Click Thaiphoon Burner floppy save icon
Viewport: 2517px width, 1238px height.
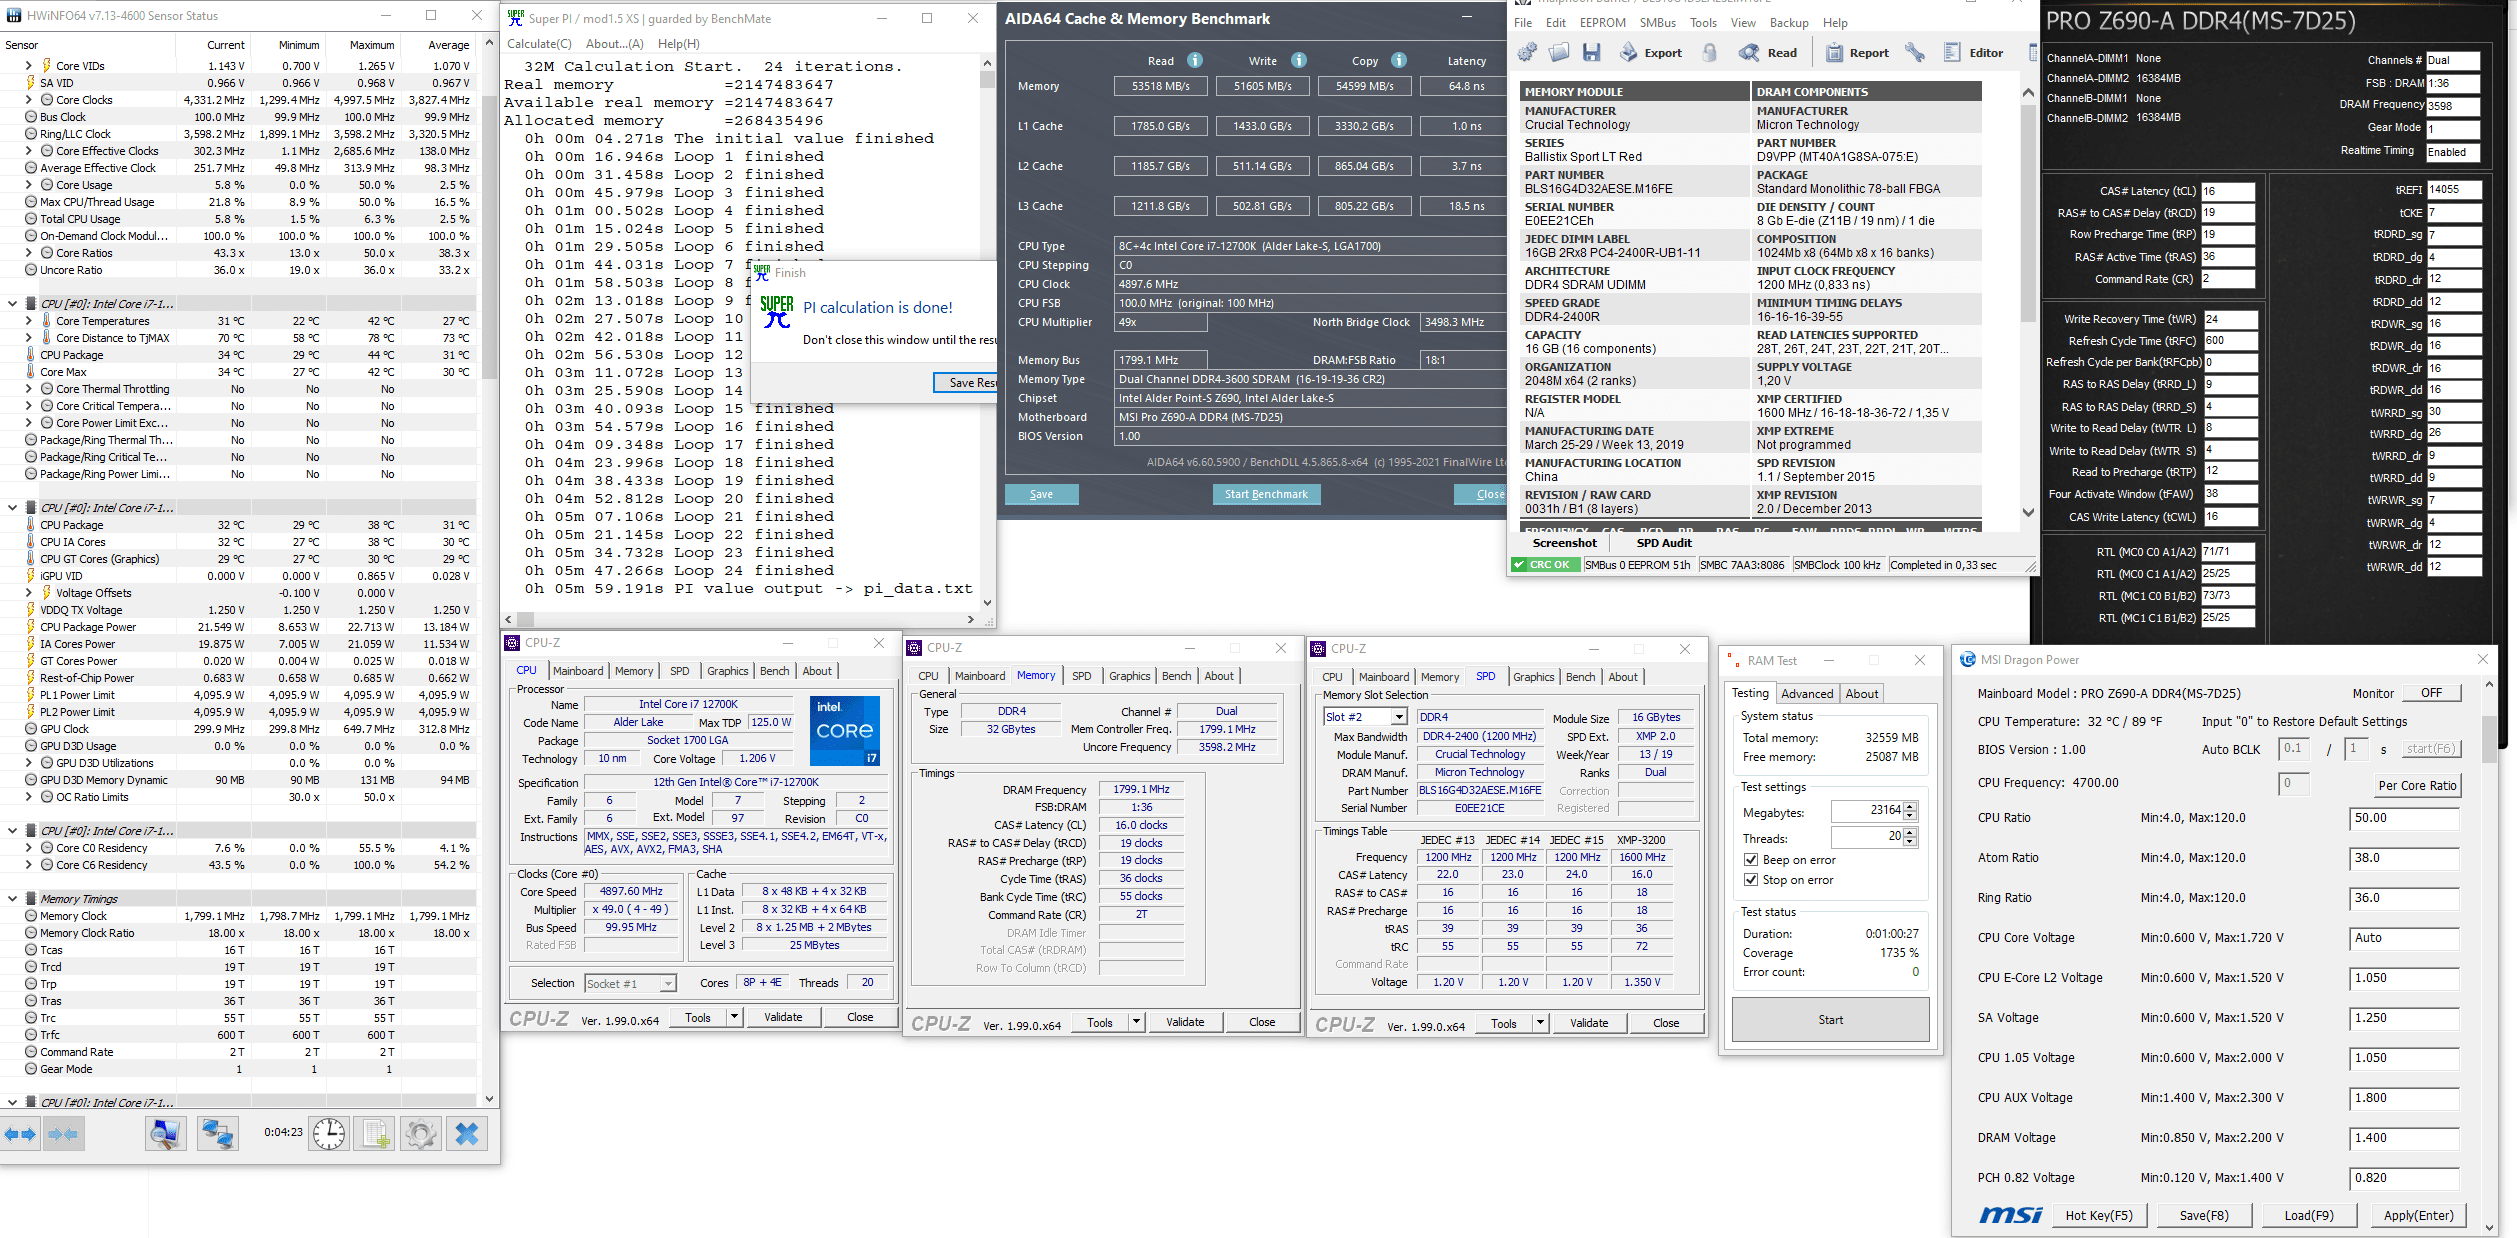tap(1591, 53)
